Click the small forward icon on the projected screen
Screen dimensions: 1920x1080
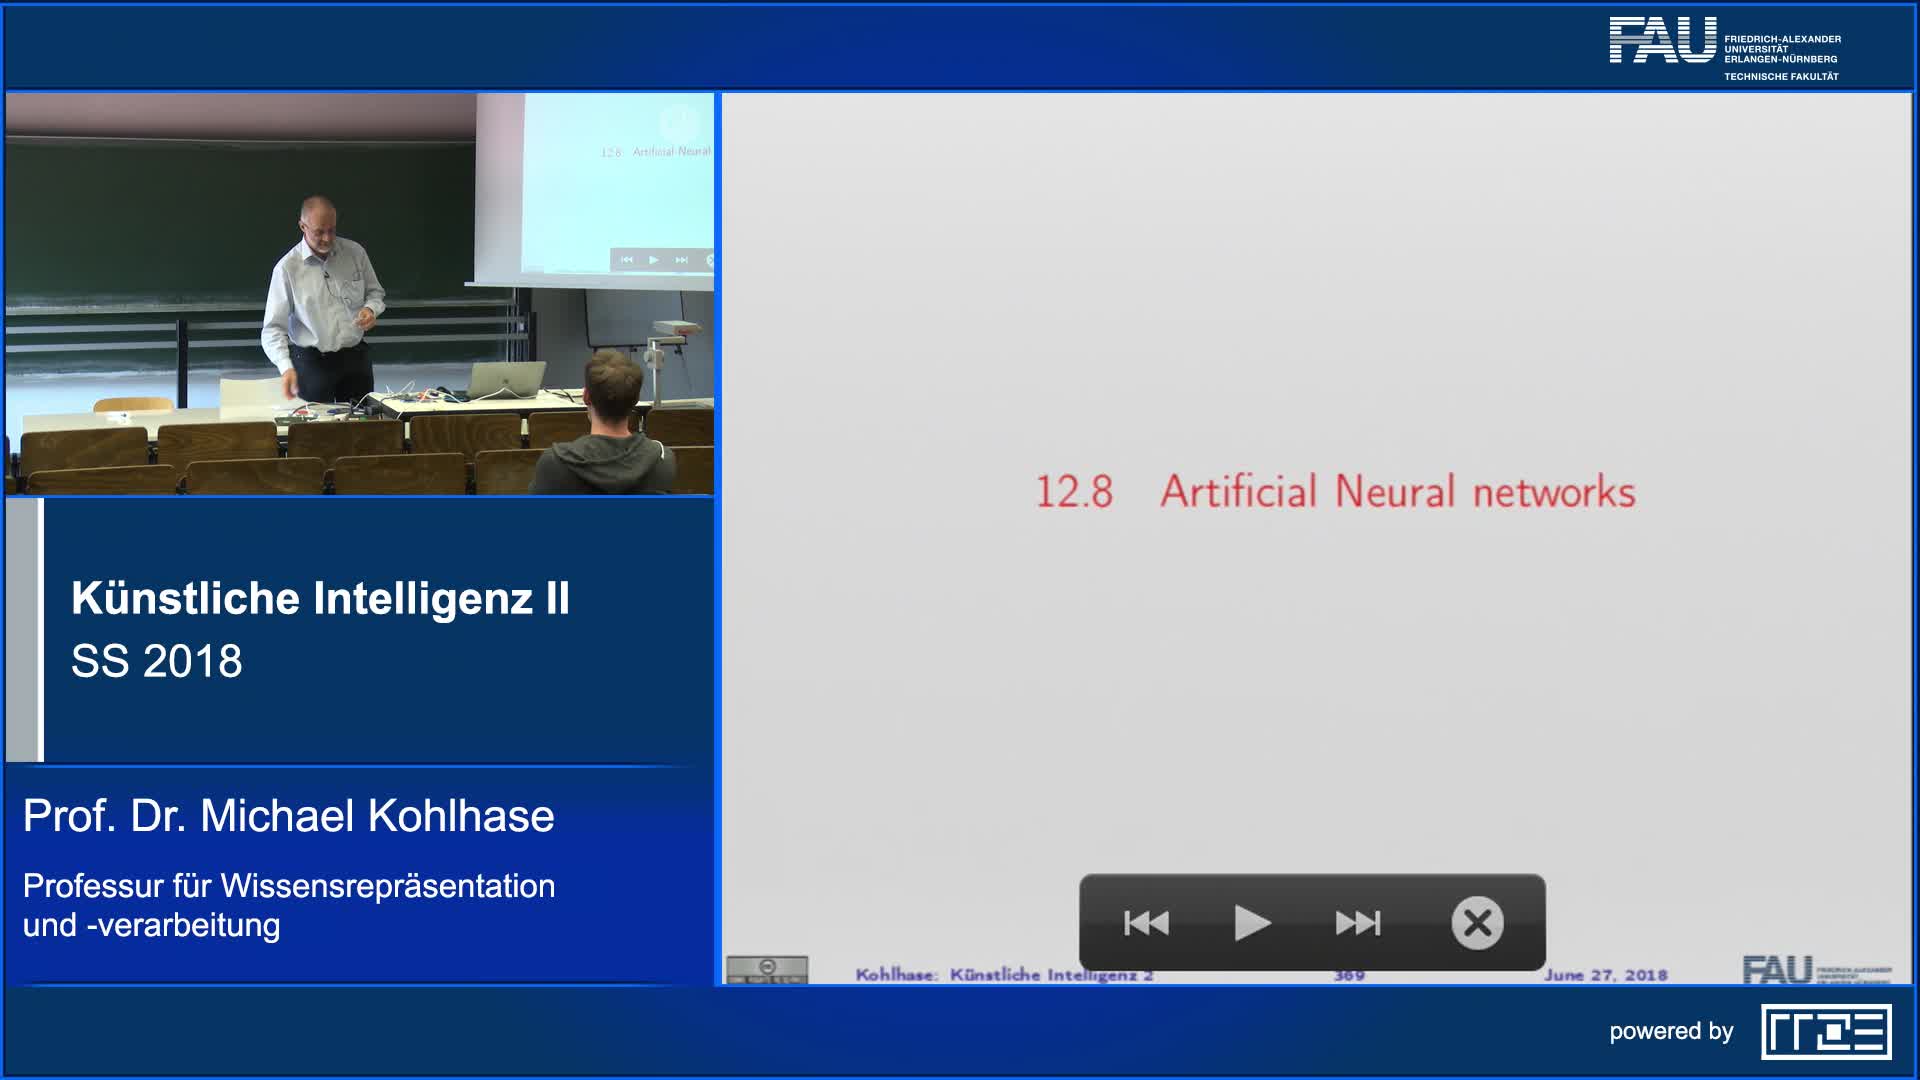pos(682,260)
